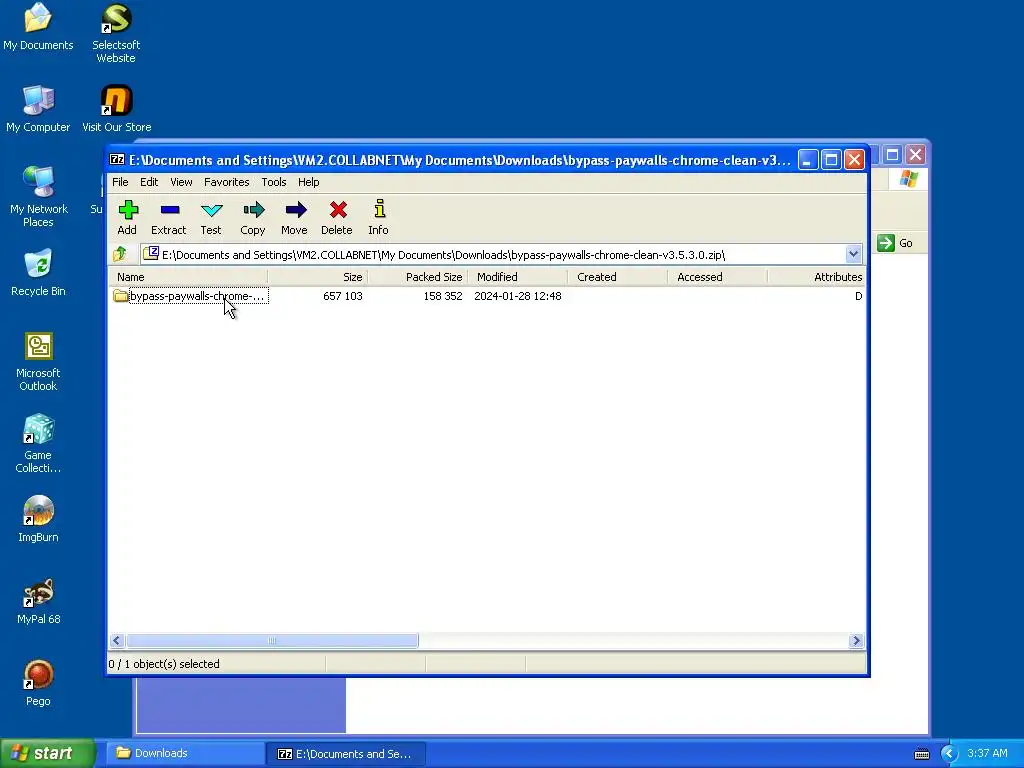This screenshot has height=768, width=1024.
Task: Open My Documents desktop icon
Action: (38, 27)
